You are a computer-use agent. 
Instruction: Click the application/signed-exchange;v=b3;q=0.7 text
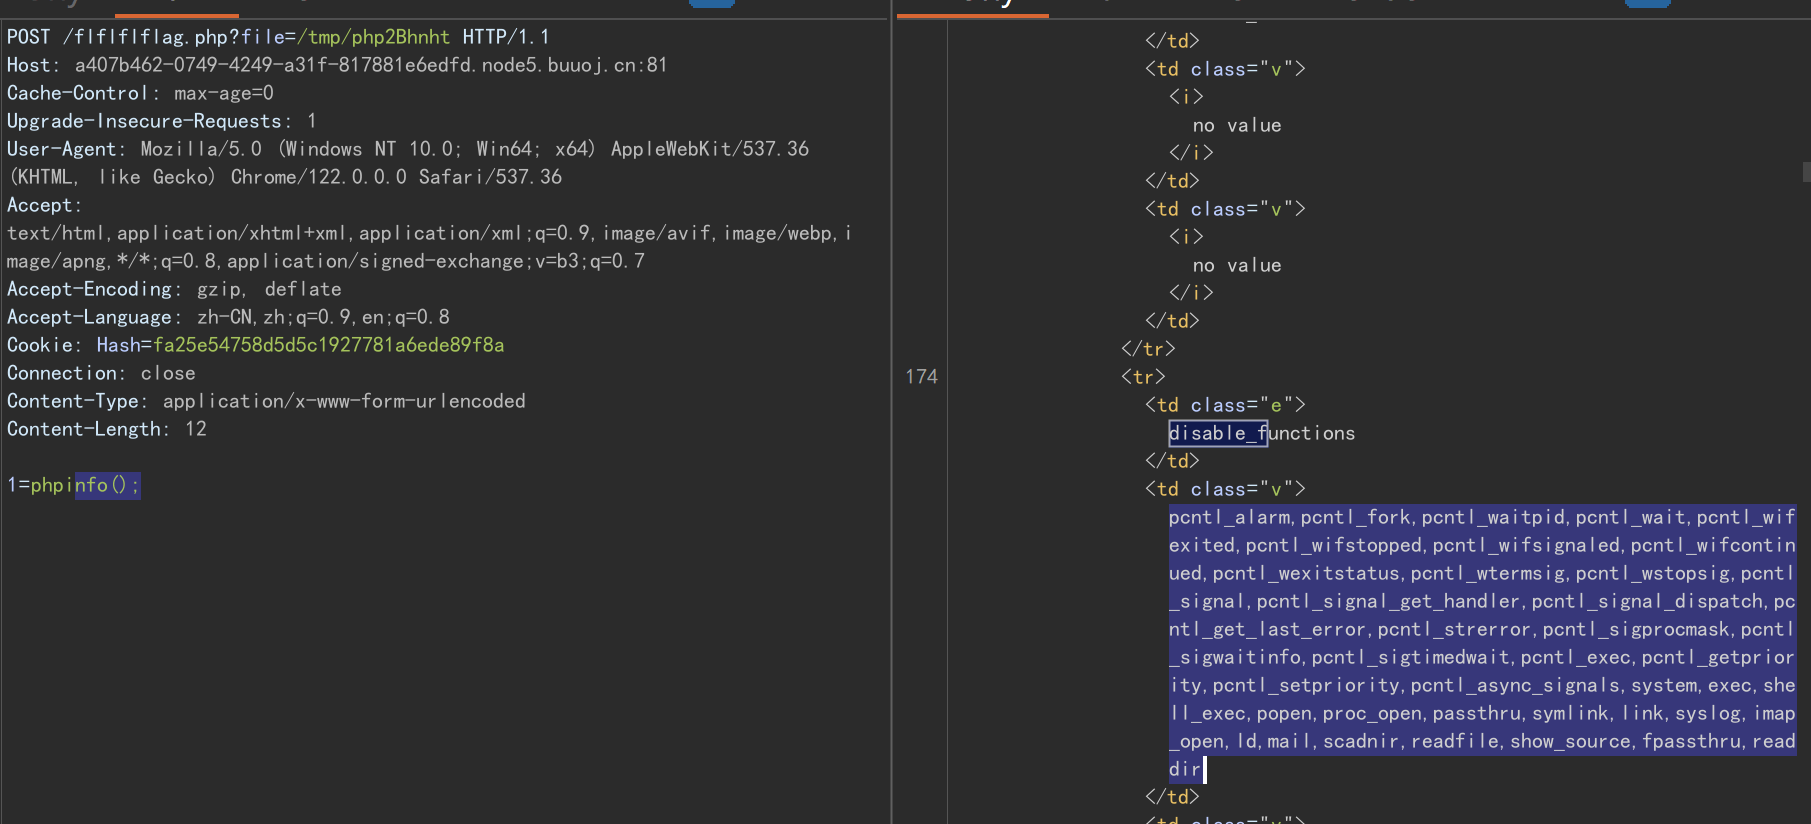point(435,261)
